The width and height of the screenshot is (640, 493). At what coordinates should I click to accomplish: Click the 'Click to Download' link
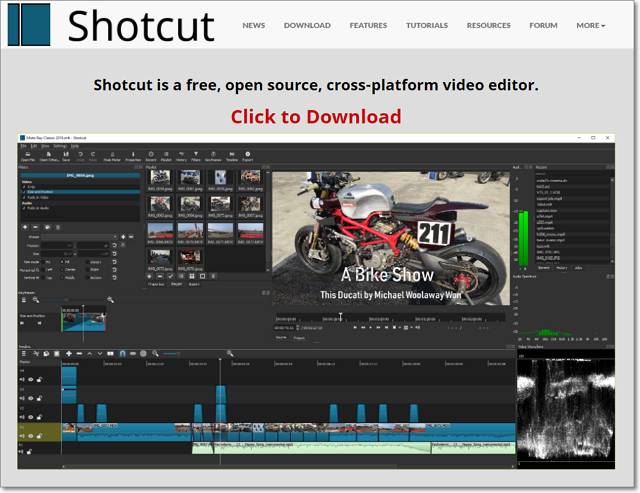(x=316, y=116)
